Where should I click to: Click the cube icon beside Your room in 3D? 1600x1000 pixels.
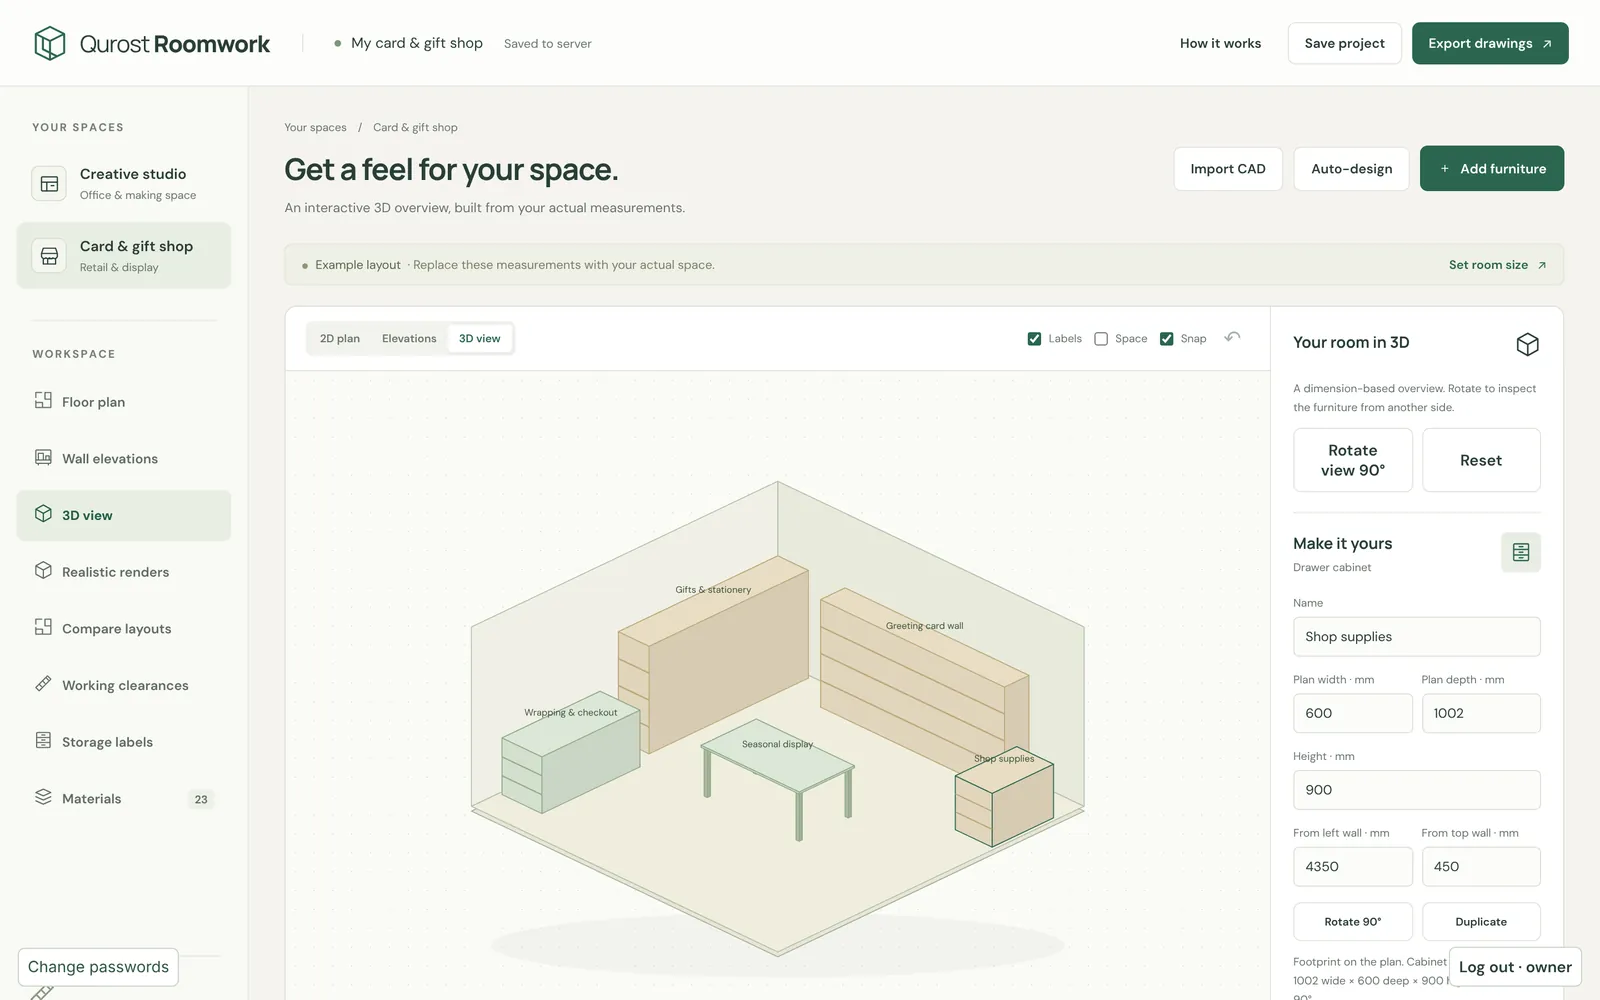tap(1527, 344)
